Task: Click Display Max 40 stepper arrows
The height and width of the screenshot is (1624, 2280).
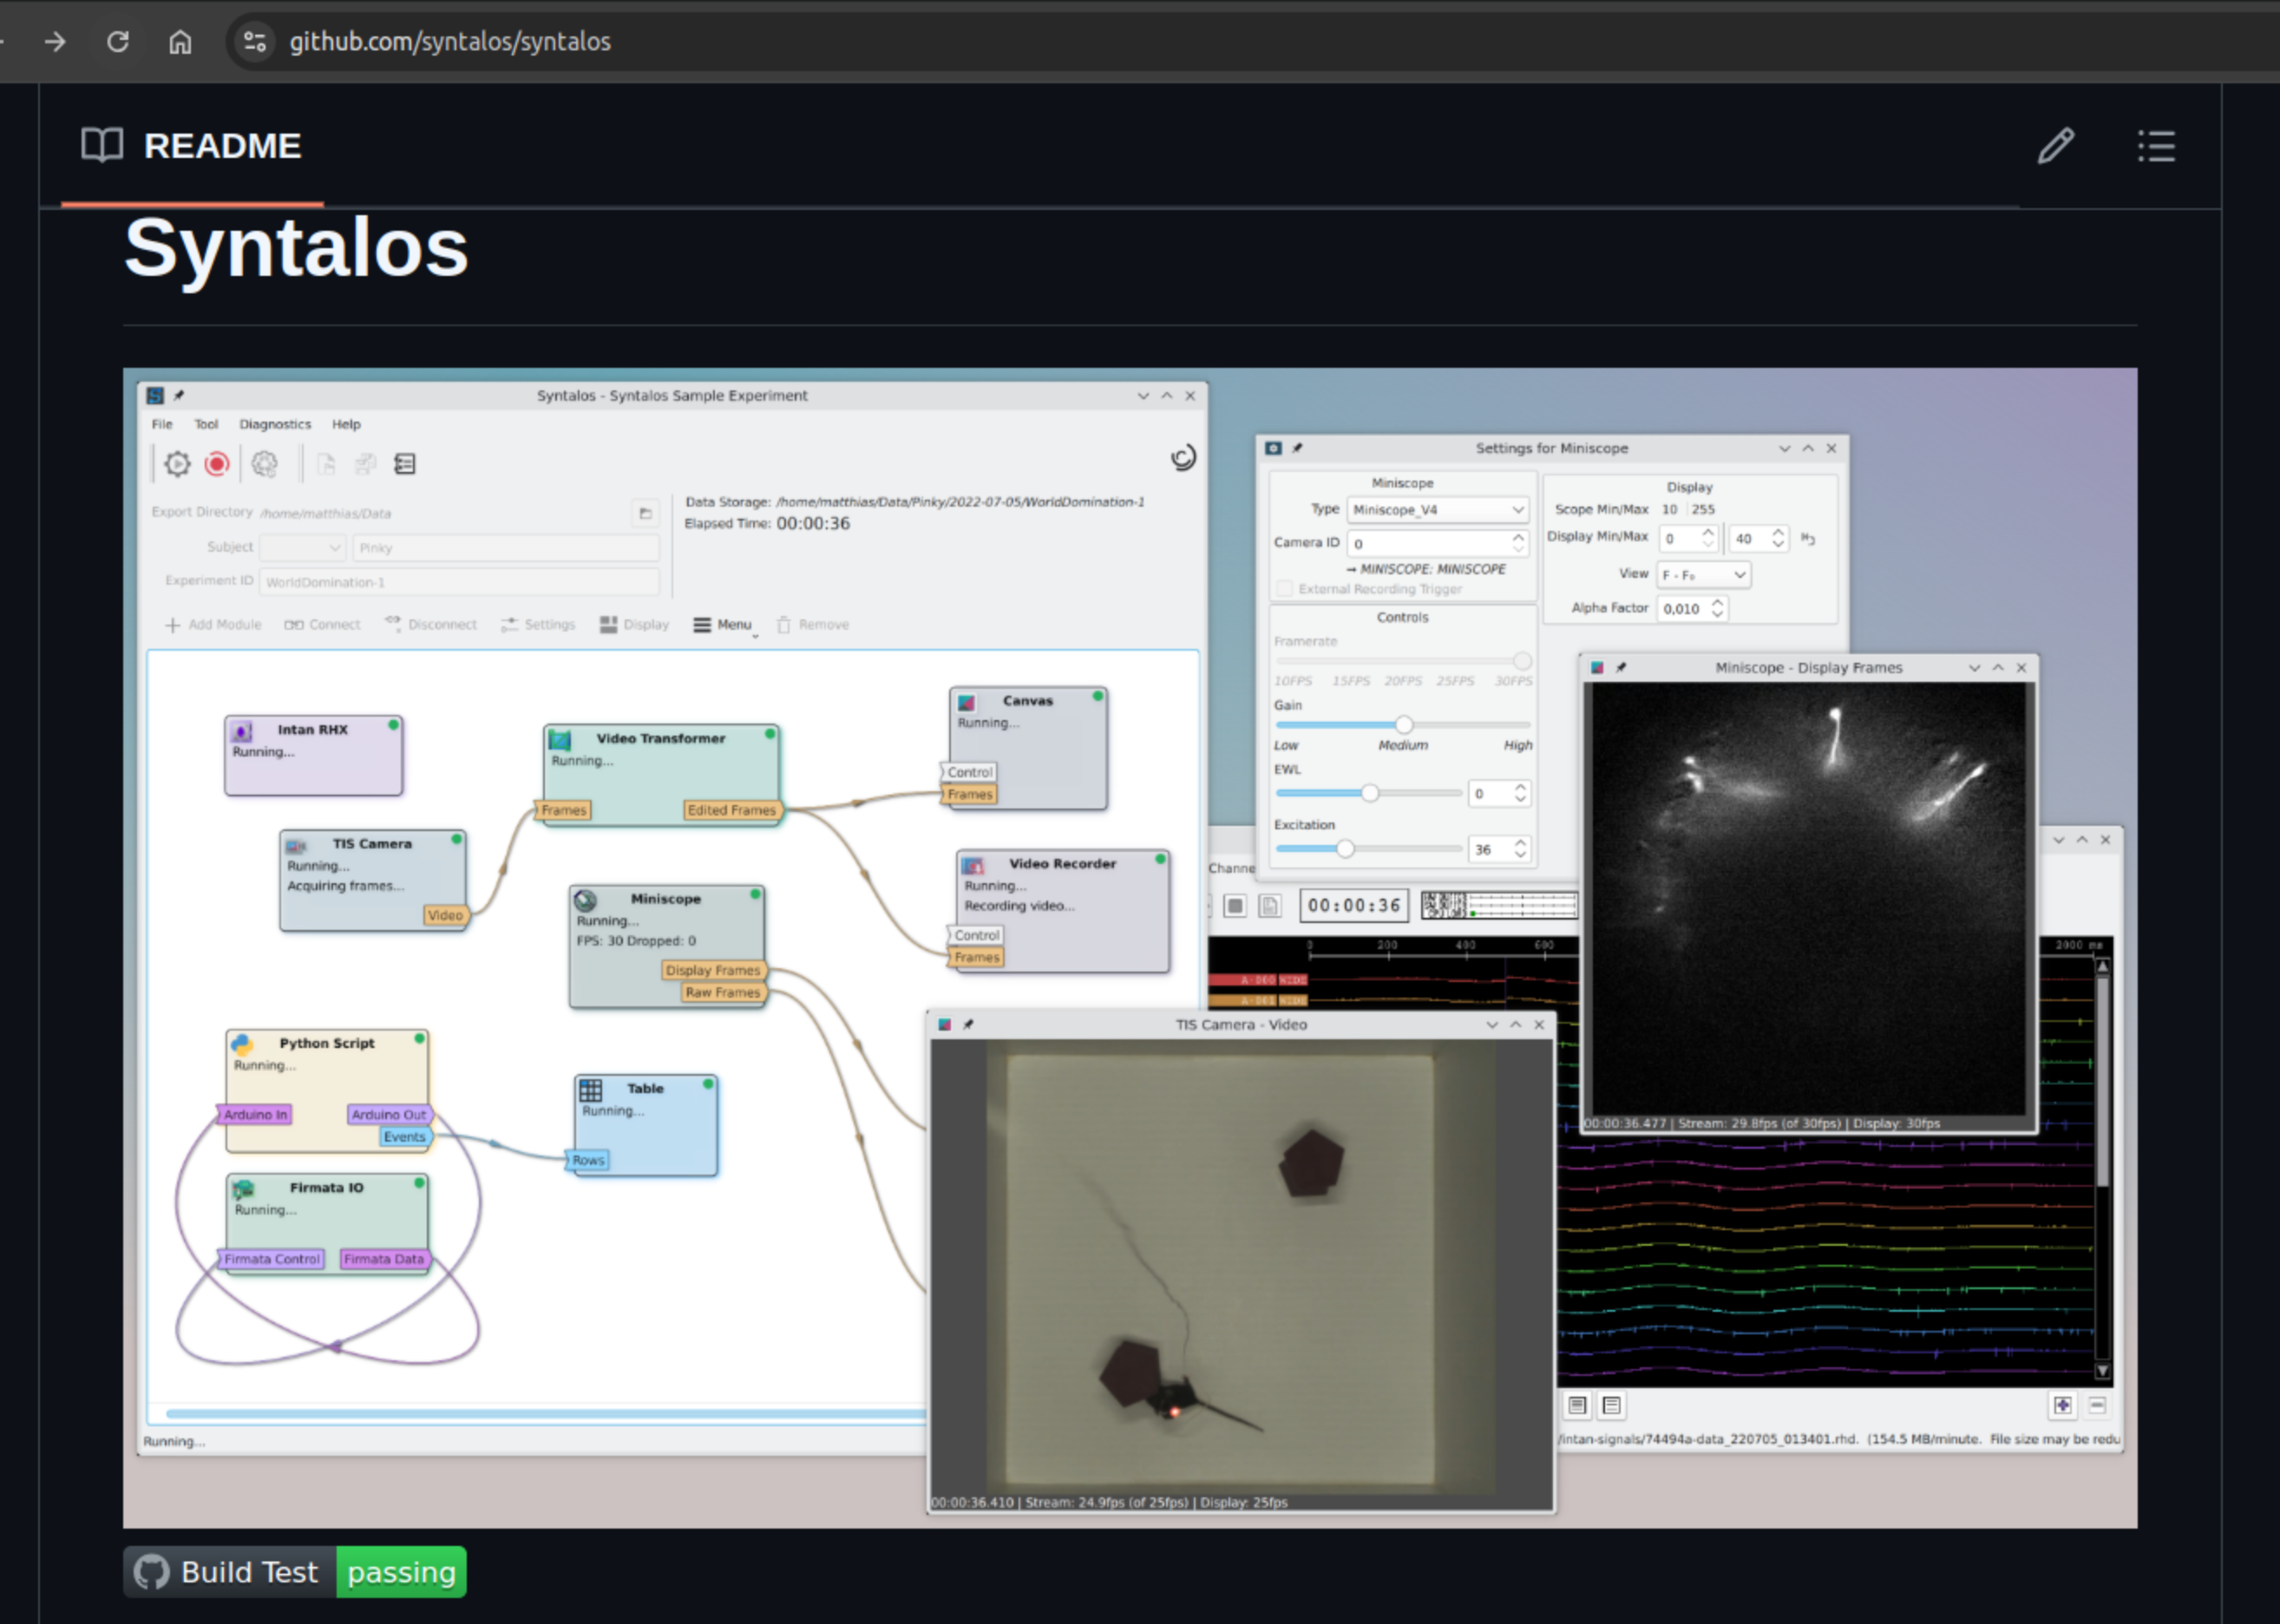Action: tap(1777, 538)
